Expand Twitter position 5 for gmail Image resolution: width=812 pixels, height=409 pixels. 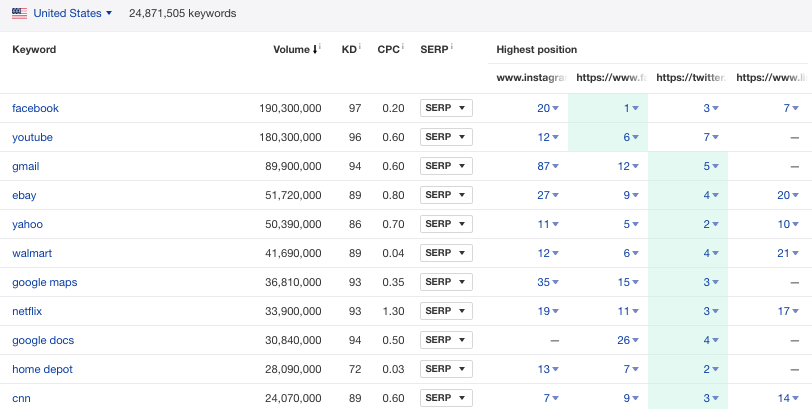[x=711, y=166]
